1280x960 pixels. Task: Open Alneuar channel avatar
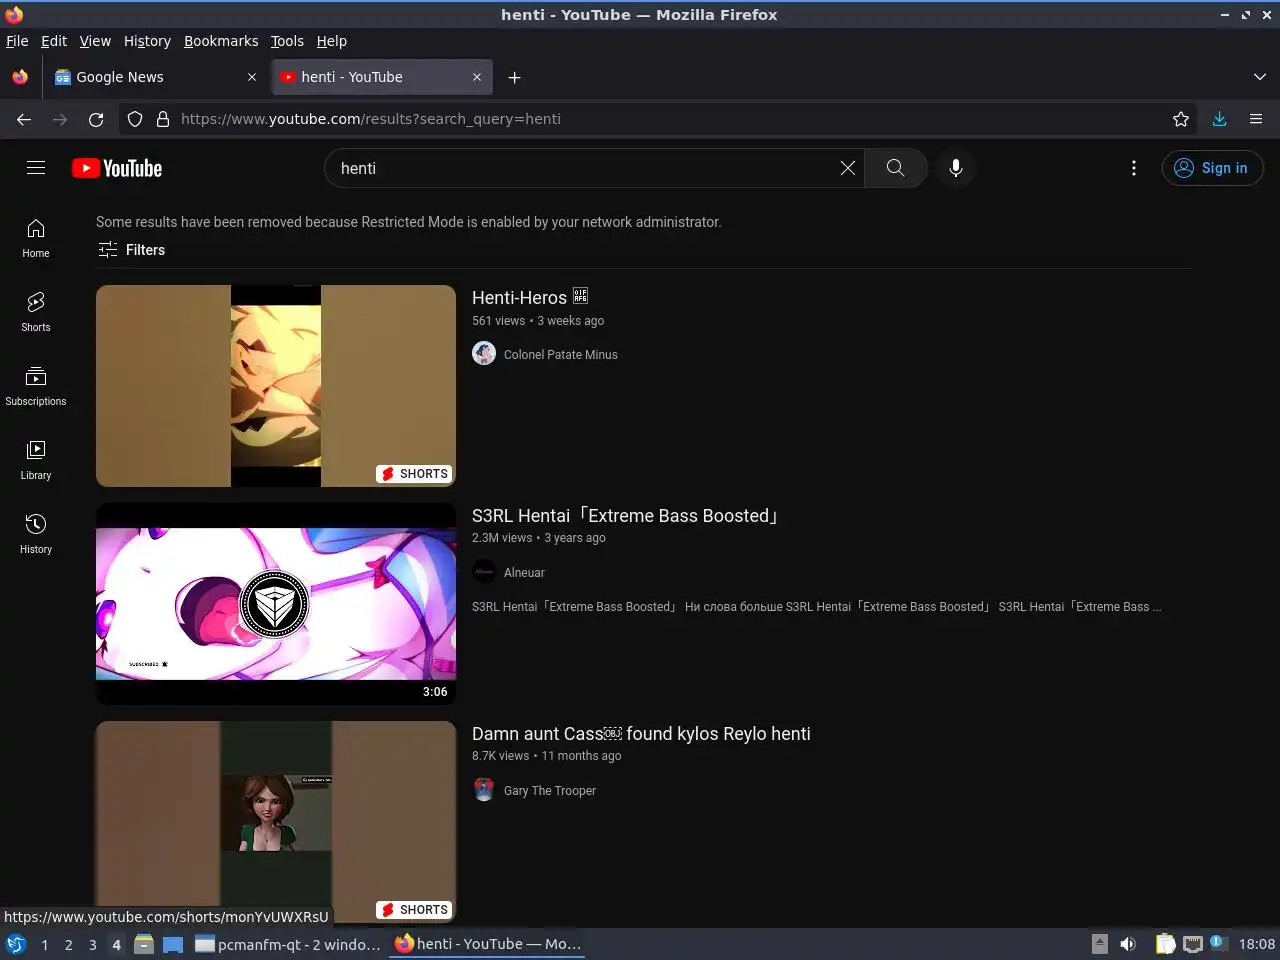[484, 572]
